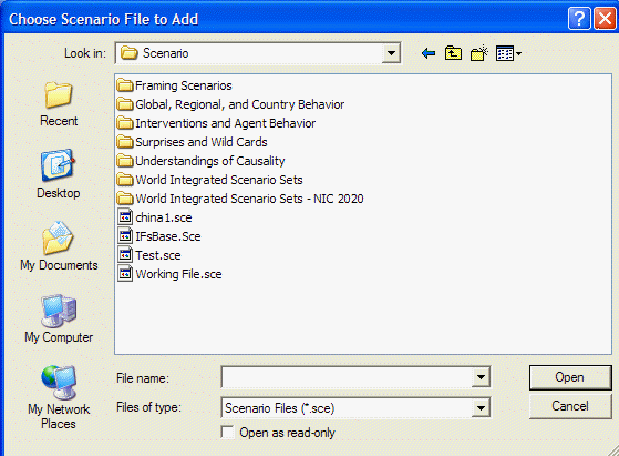Screen dimensions: 619x456
Task: Select the IFsBase.Sce file
Action: [x=167, y=237]
